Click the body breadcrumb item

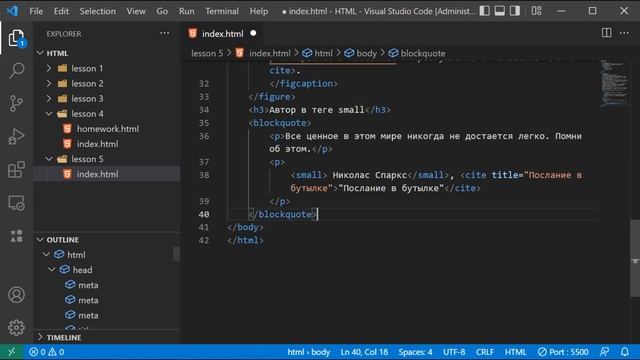tap(360, 53)
